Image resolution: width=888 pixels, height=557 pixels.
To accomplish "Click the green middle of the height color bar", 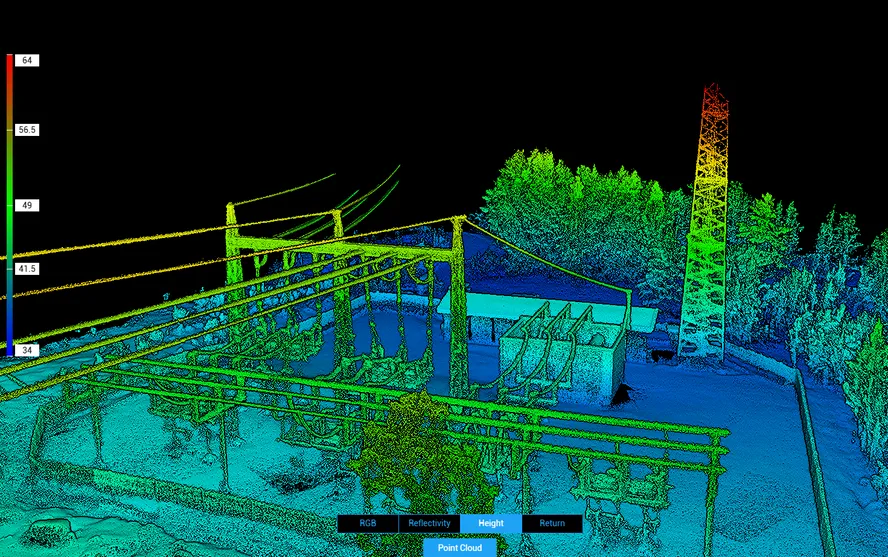I will [x=9, y=205].
